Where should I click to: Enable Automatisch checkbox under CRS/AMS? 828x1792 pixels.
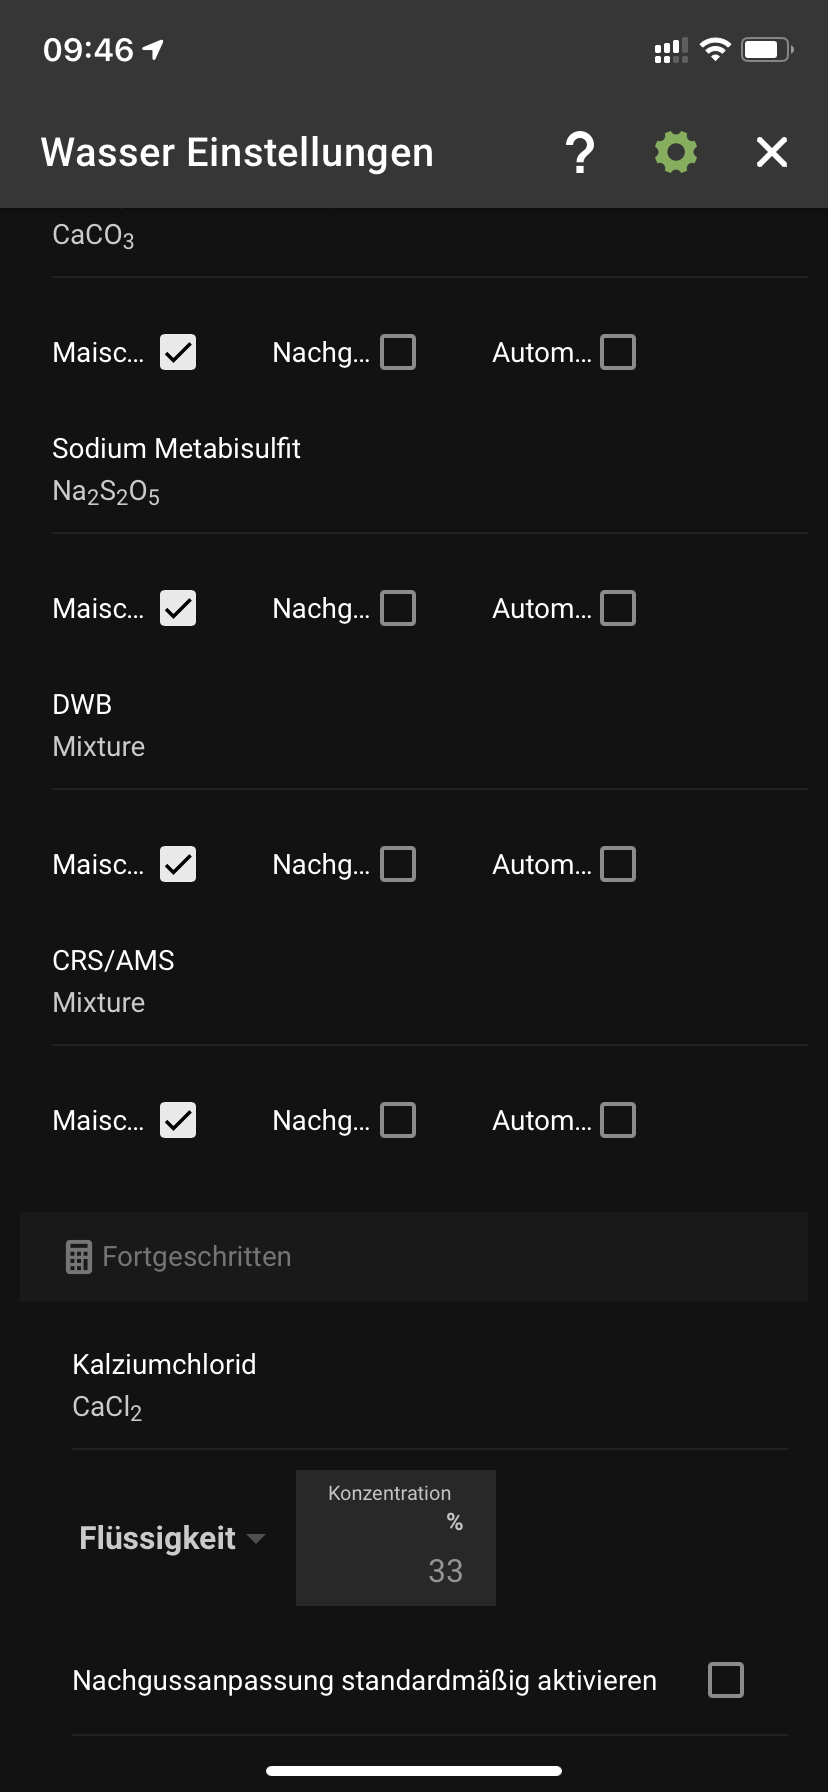tap(618, 1120)
